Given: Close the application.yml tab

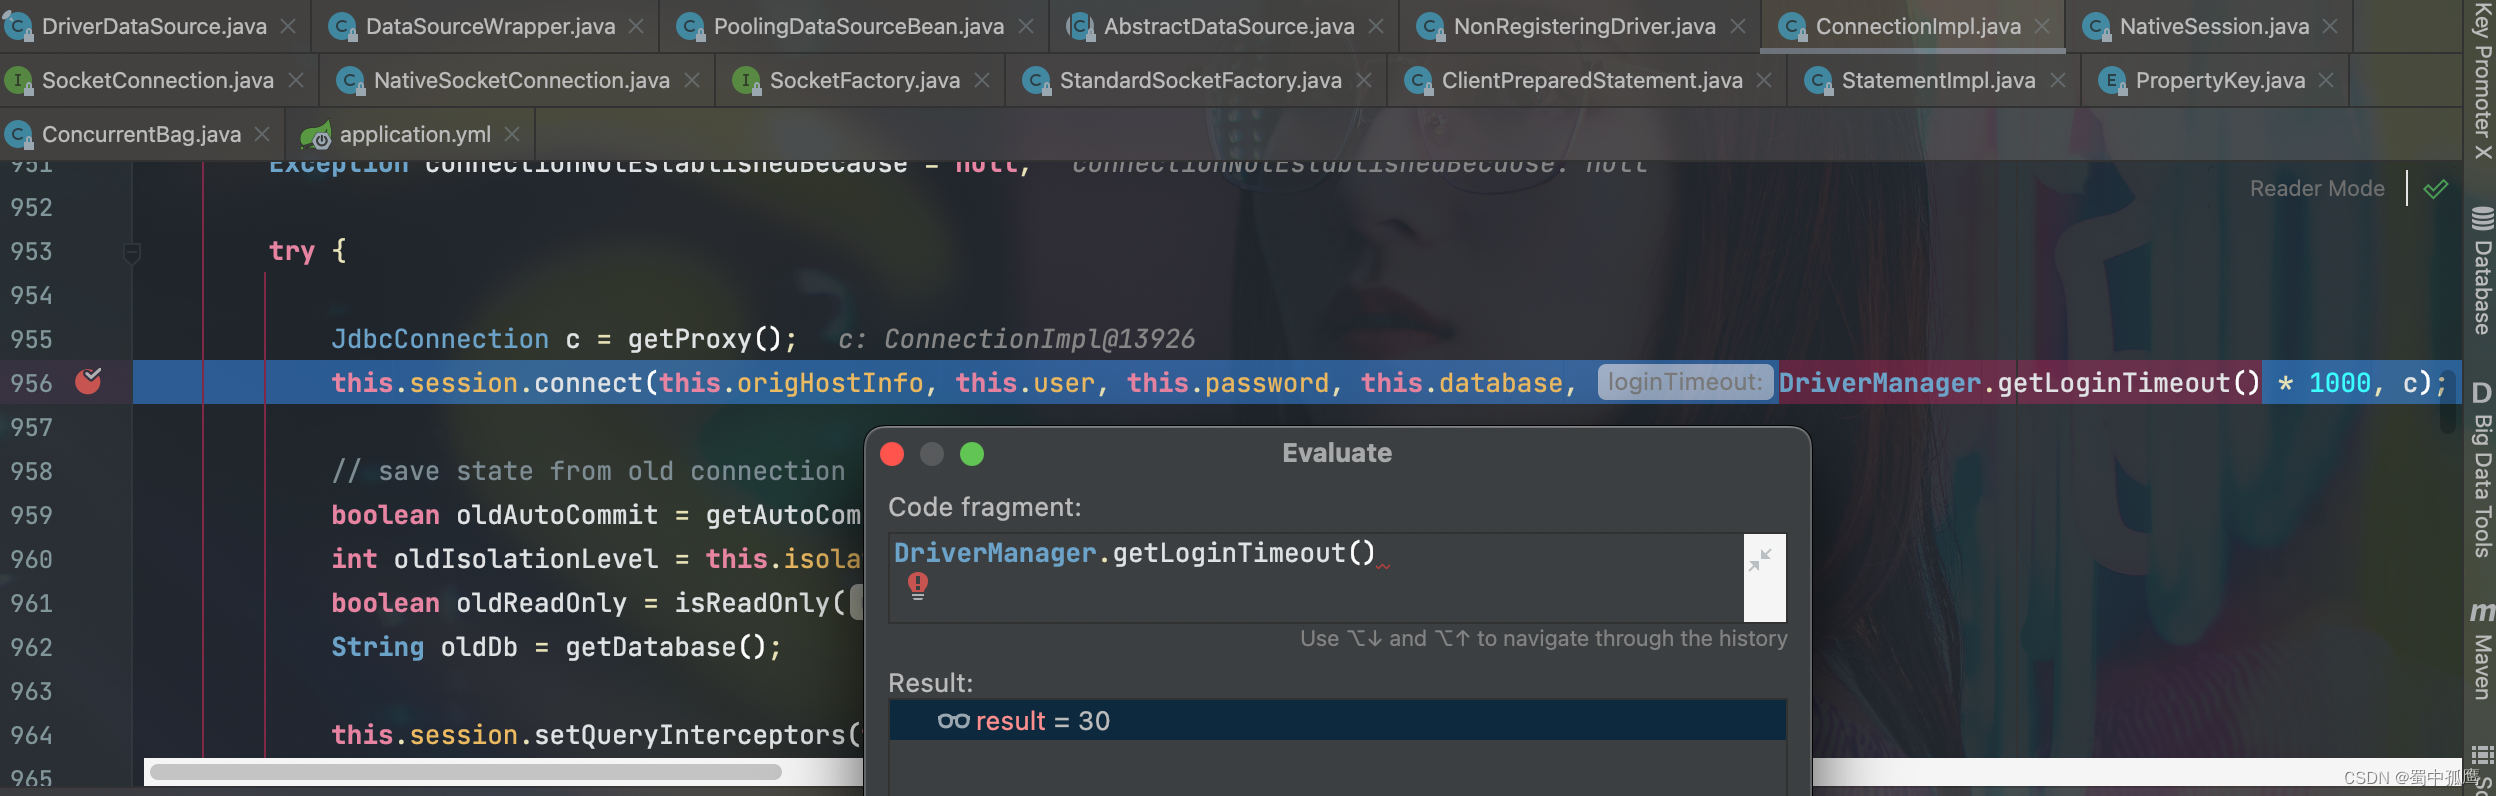Looking at the screenshot, I should click(512, 134).
